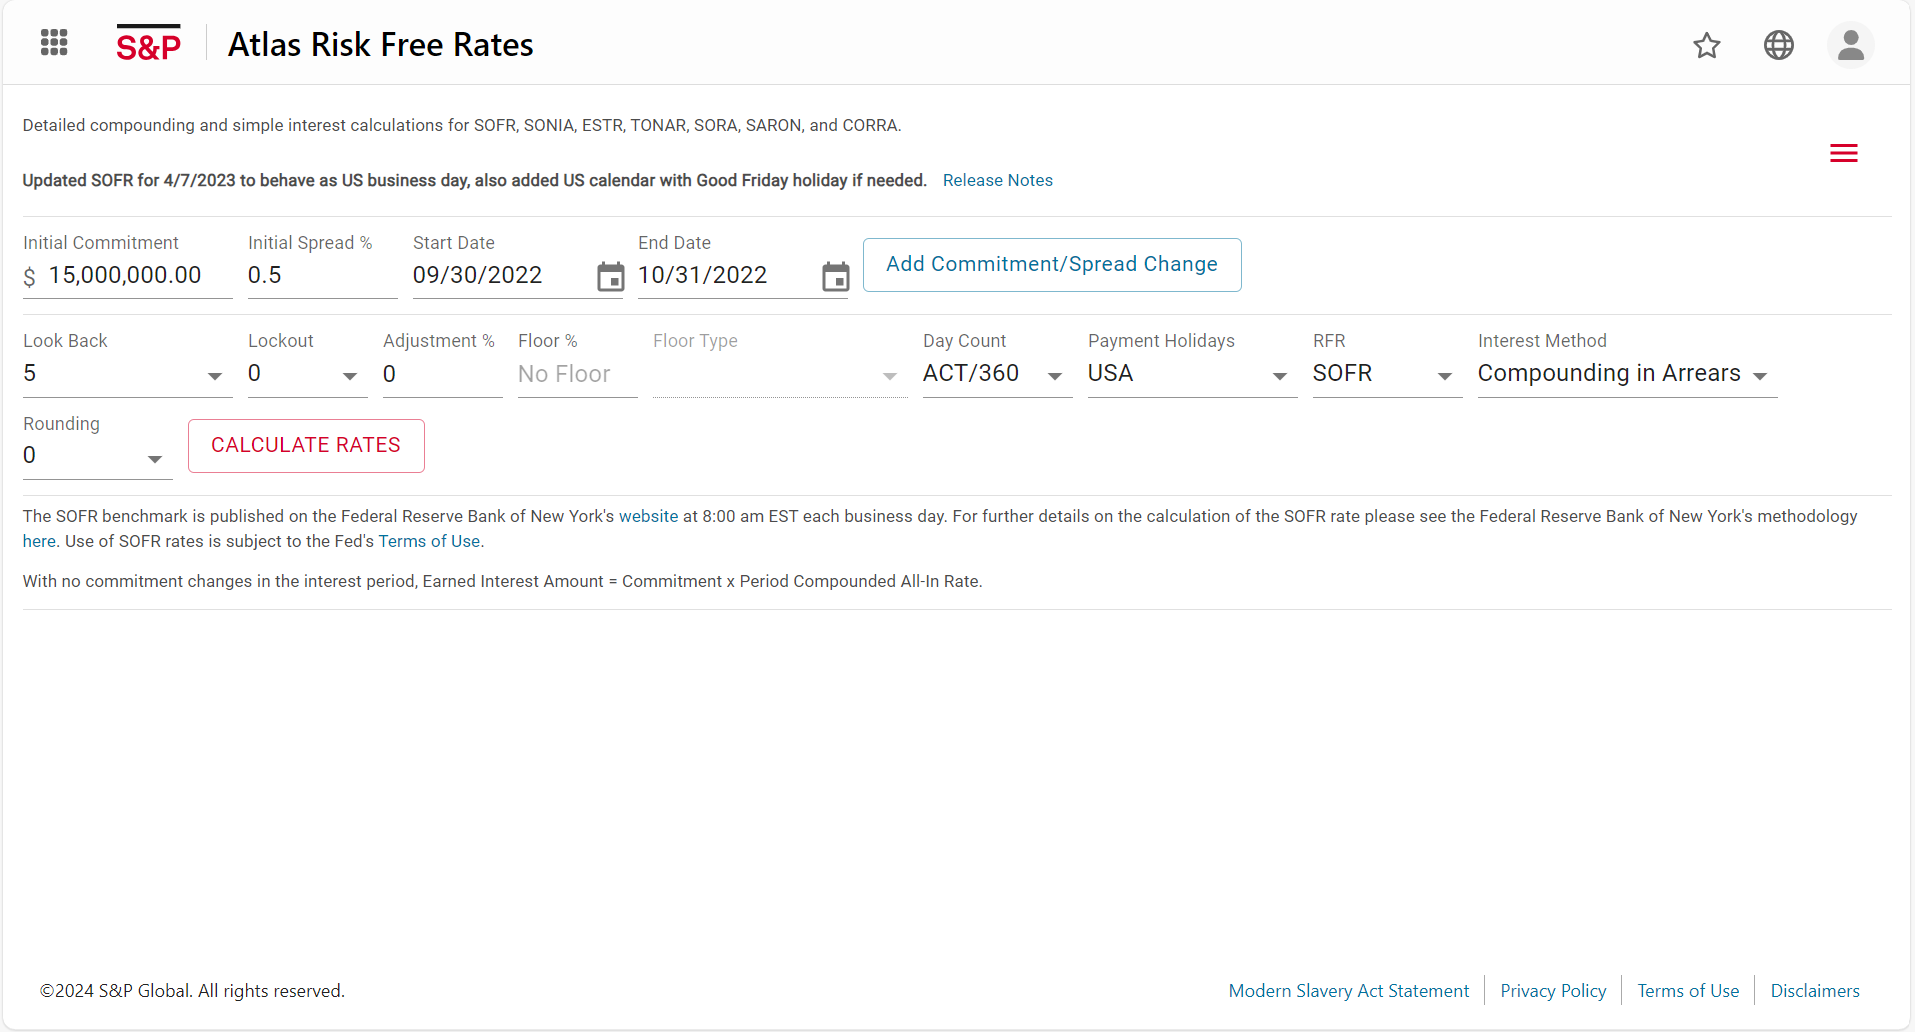Click the Atlas Risk Free Rates title
1915x1032 pixels.
[x=381, y=45]
